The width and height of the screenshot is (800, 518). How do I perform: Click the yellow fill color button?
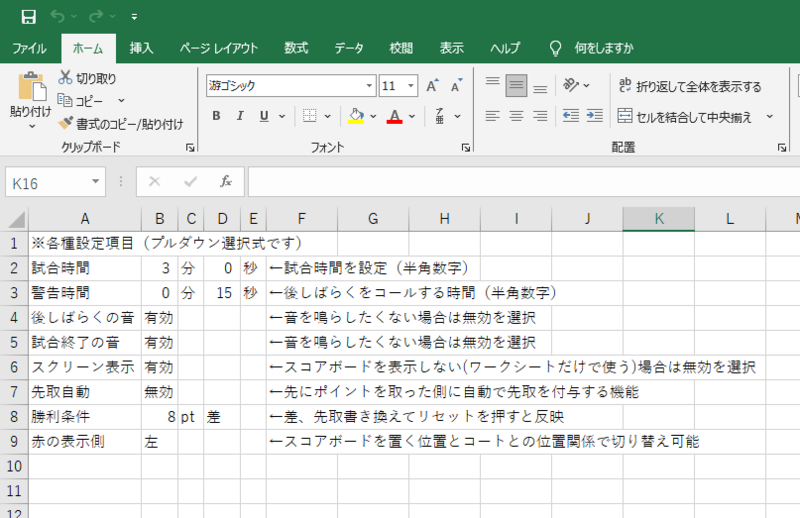coord(355,116)
